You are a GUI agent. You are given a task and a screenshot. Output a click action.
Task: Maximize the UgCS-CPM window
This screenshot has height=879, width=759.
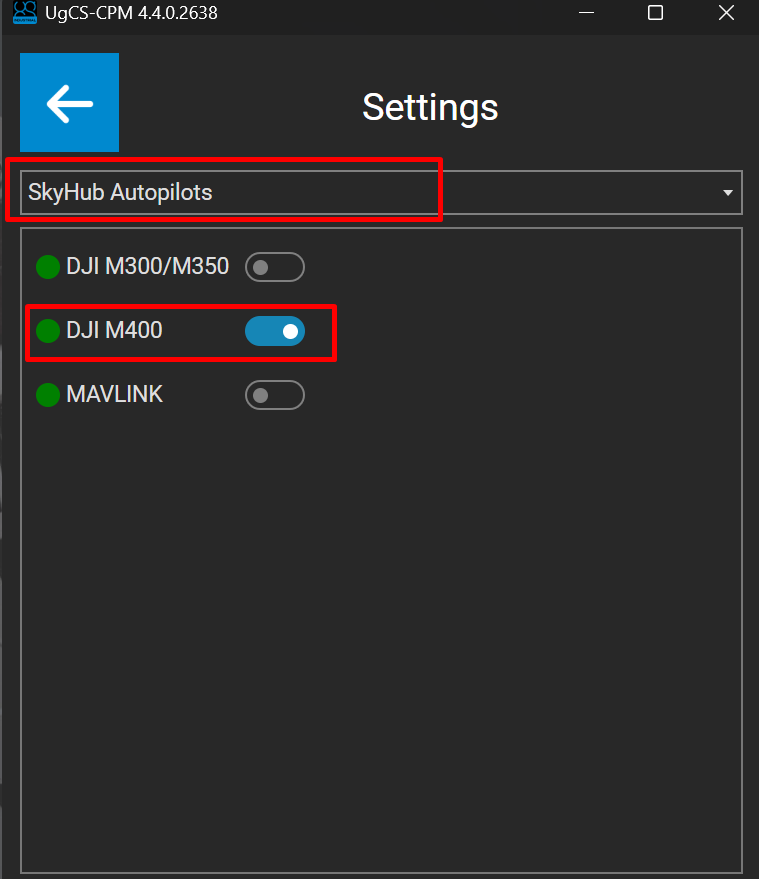(x=655, y=13)
